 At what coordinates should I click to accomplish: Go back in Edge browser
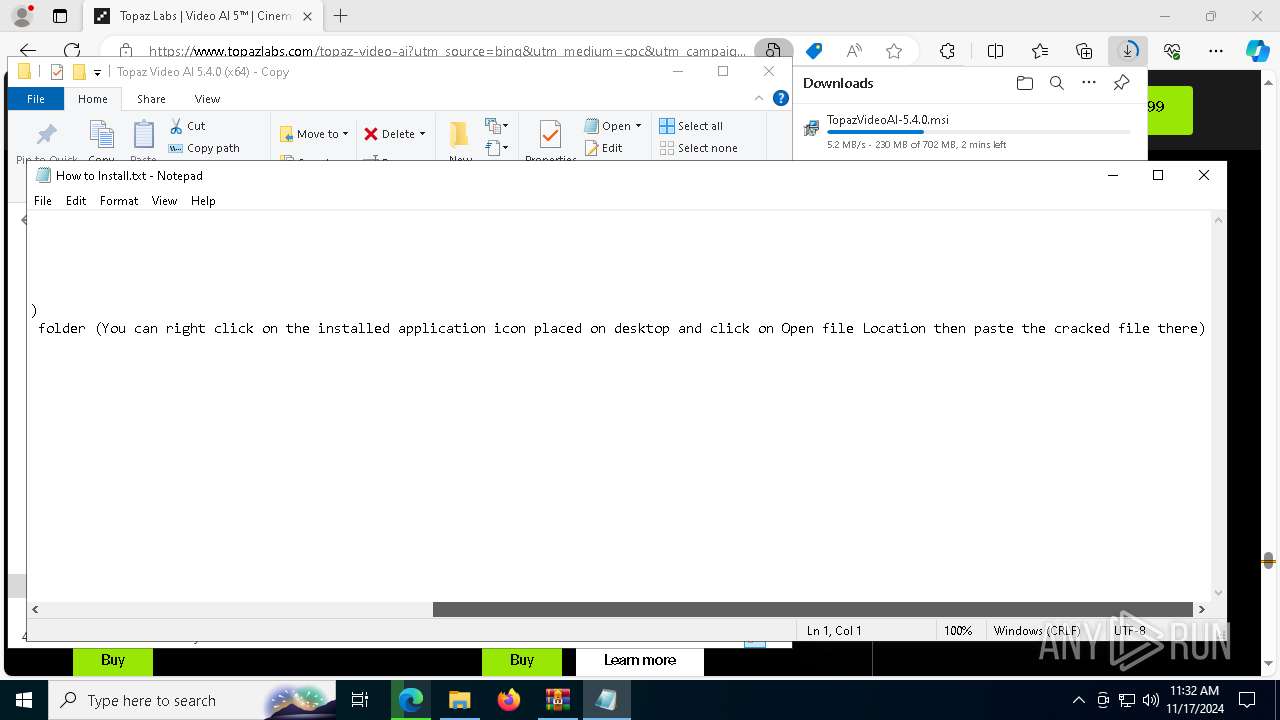pos(28,51)
